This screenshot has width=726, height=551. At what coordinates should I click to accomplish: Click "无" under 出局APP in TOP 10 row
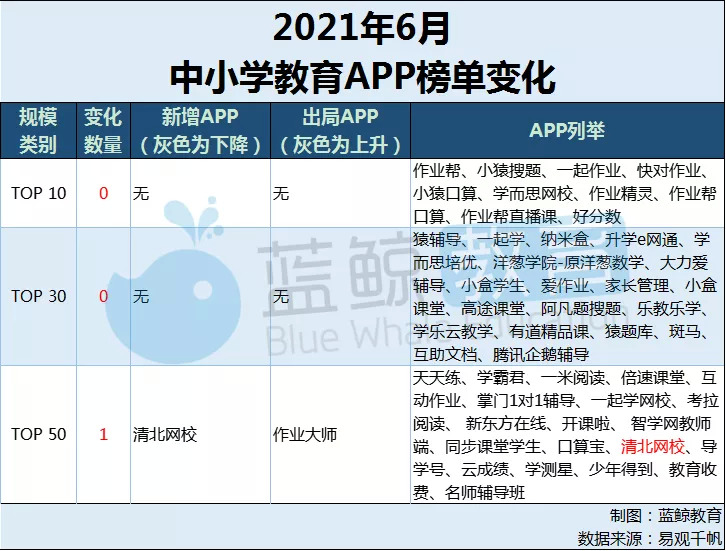(281, 193)
